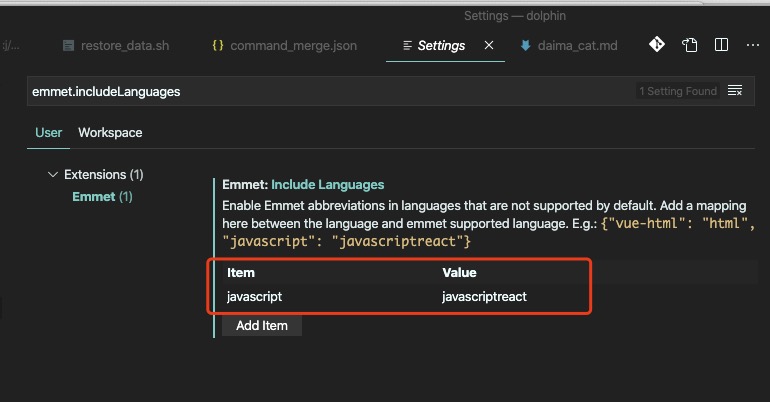Click the 1 Setting Found label
Viewport: 770px width, 402px height.
(x=678, y=91)
